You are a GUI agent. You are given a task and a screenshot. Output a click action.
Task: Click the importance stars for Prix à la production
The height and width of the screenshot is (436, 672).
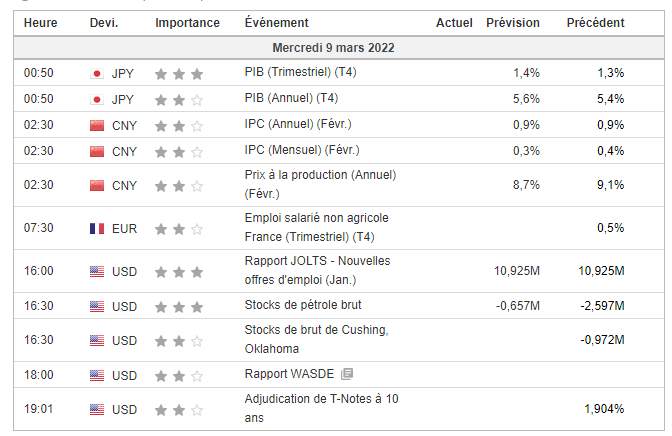(x=181, y=185)
